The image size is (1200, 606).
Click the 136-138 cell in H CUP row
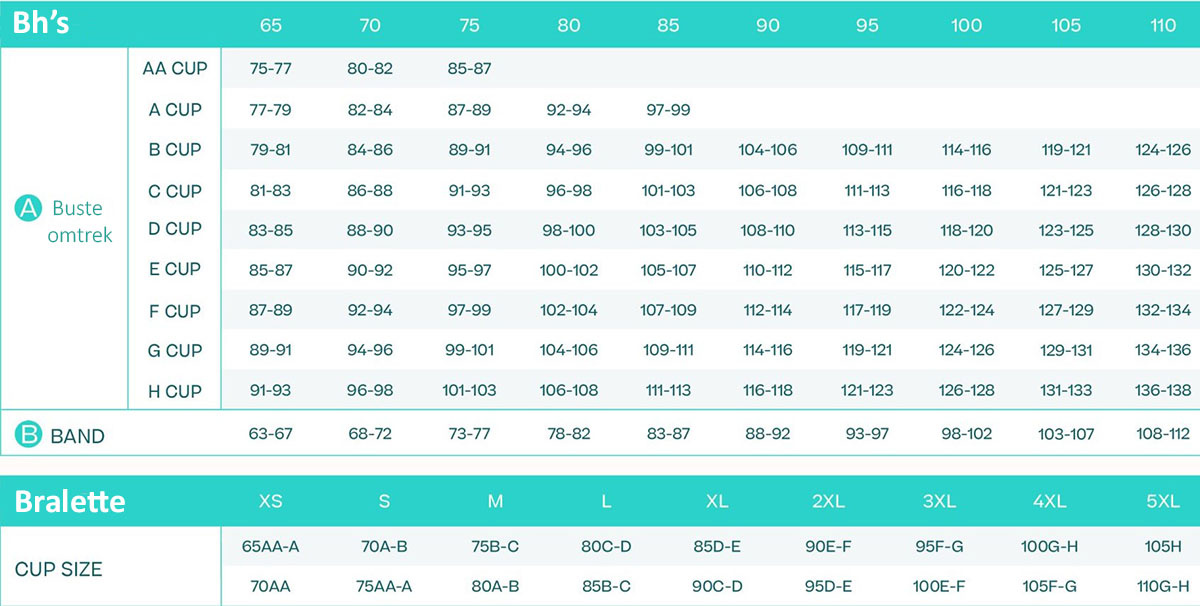[1163, 391]
